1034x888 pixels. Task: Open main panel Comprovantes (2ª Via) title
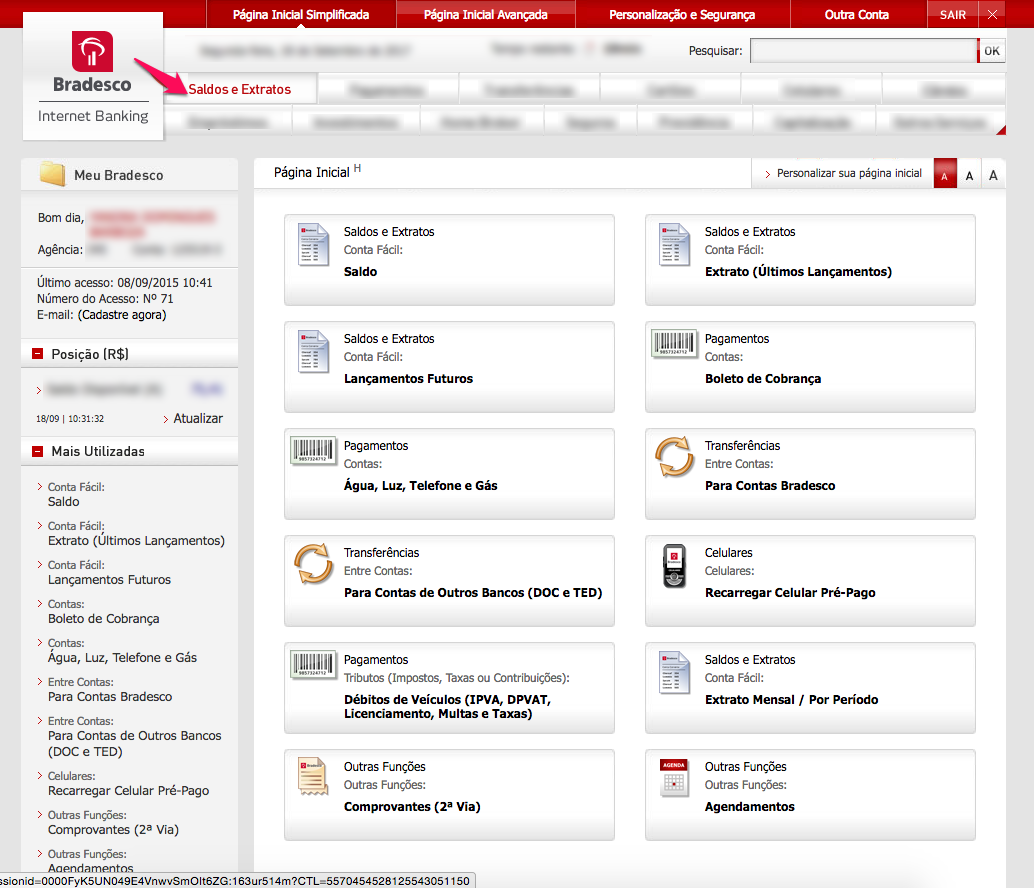tap(412, 807)
